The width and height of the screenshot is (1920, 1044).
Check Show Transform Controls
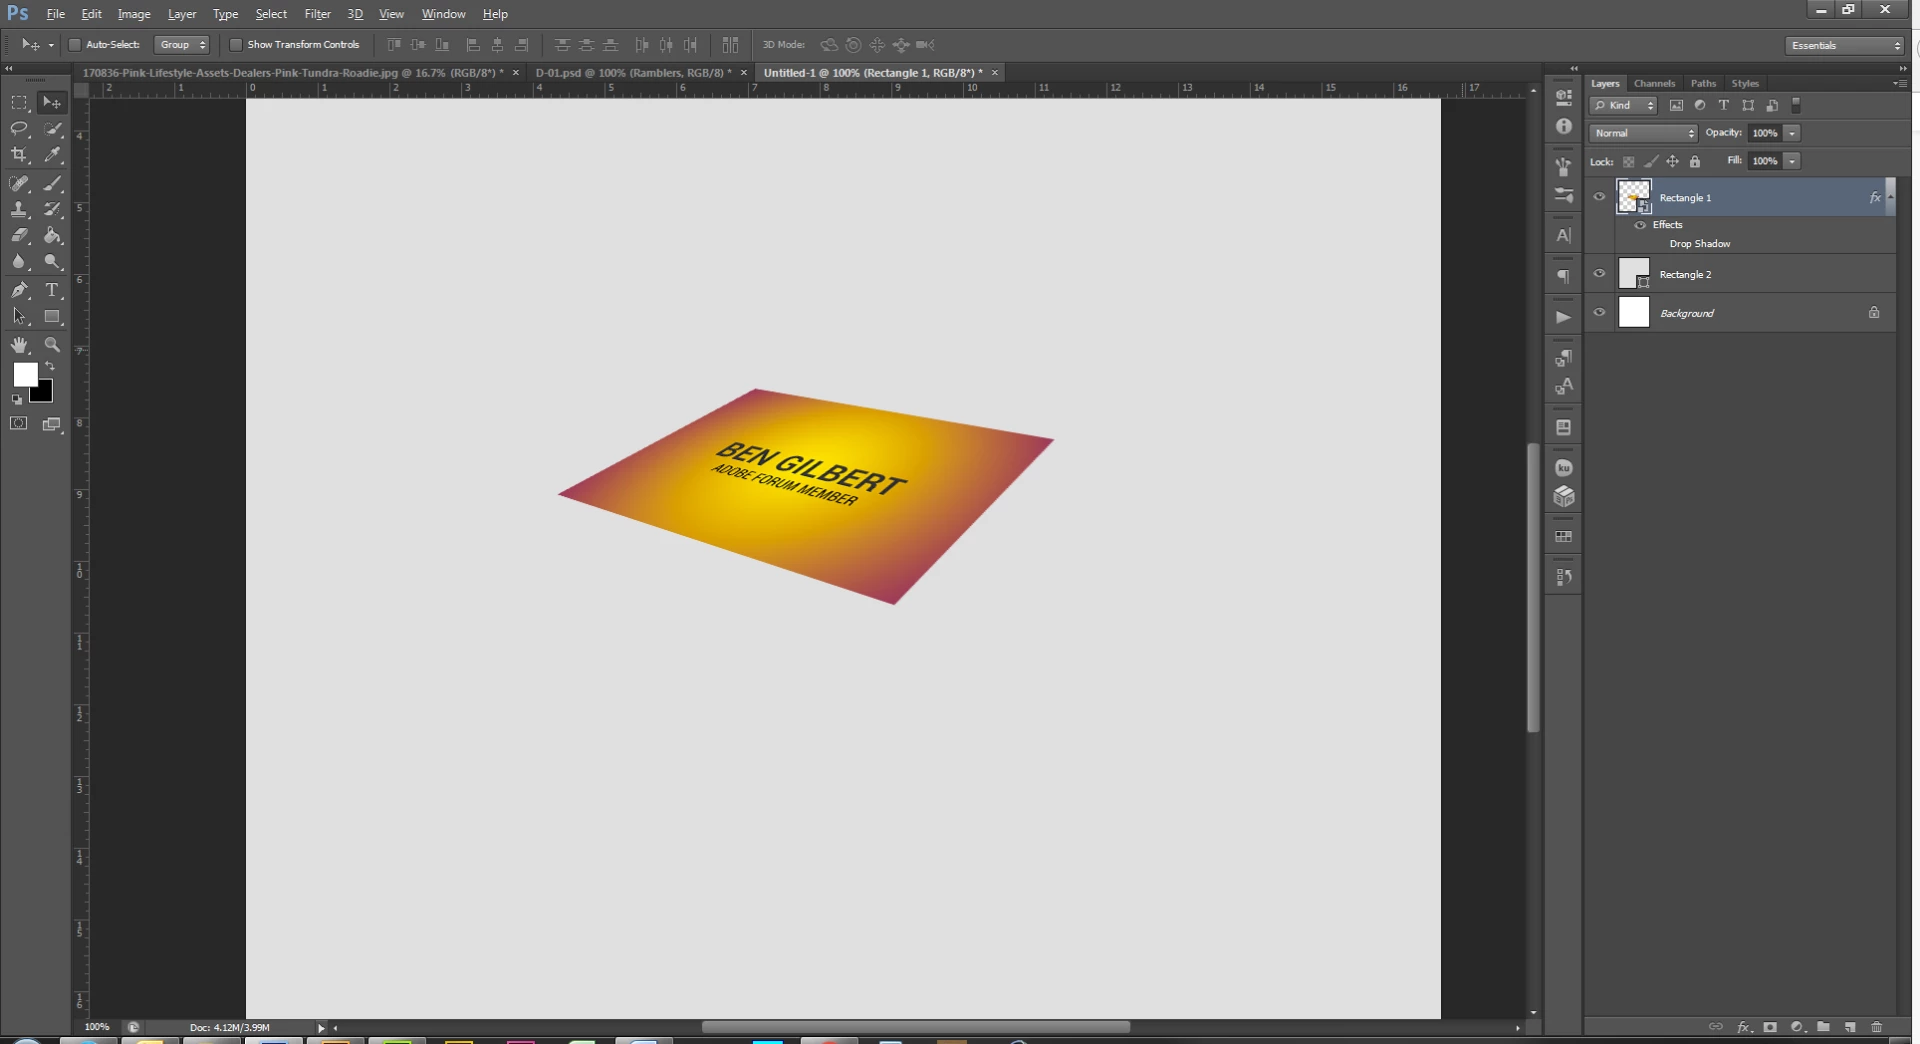(x=236, y=45)
